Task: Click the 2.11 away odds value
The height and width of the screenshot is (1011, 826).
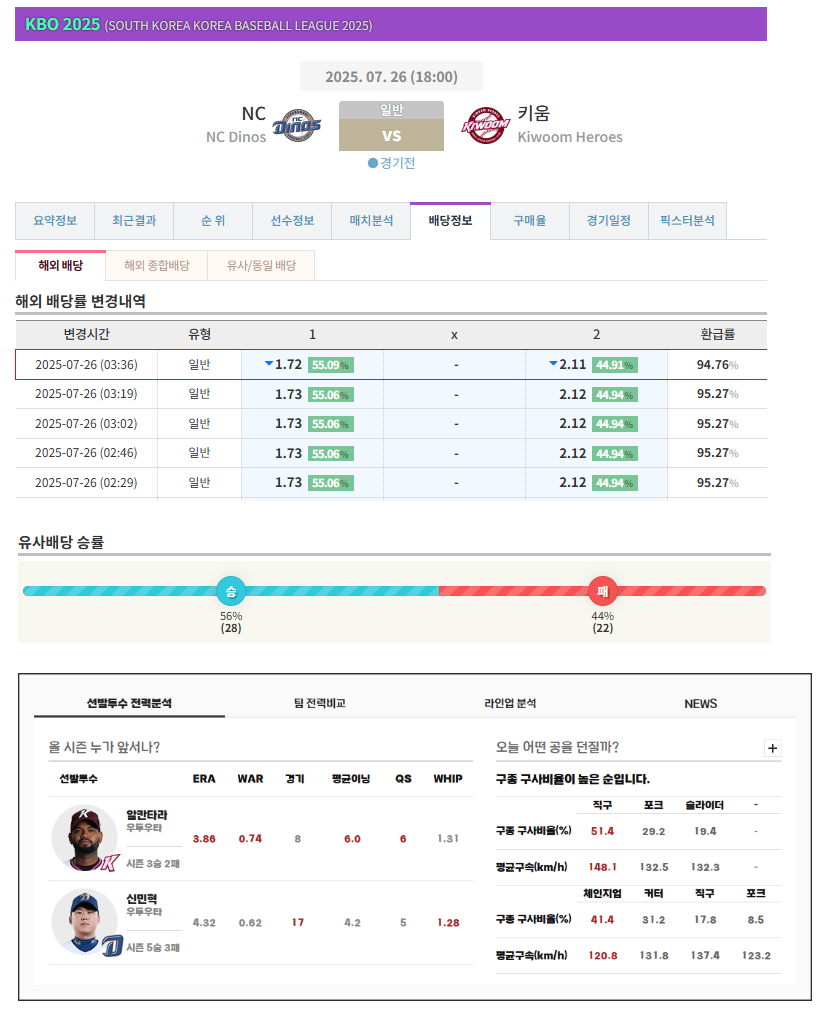Action: pyautogui.click(x=573, y=364)
